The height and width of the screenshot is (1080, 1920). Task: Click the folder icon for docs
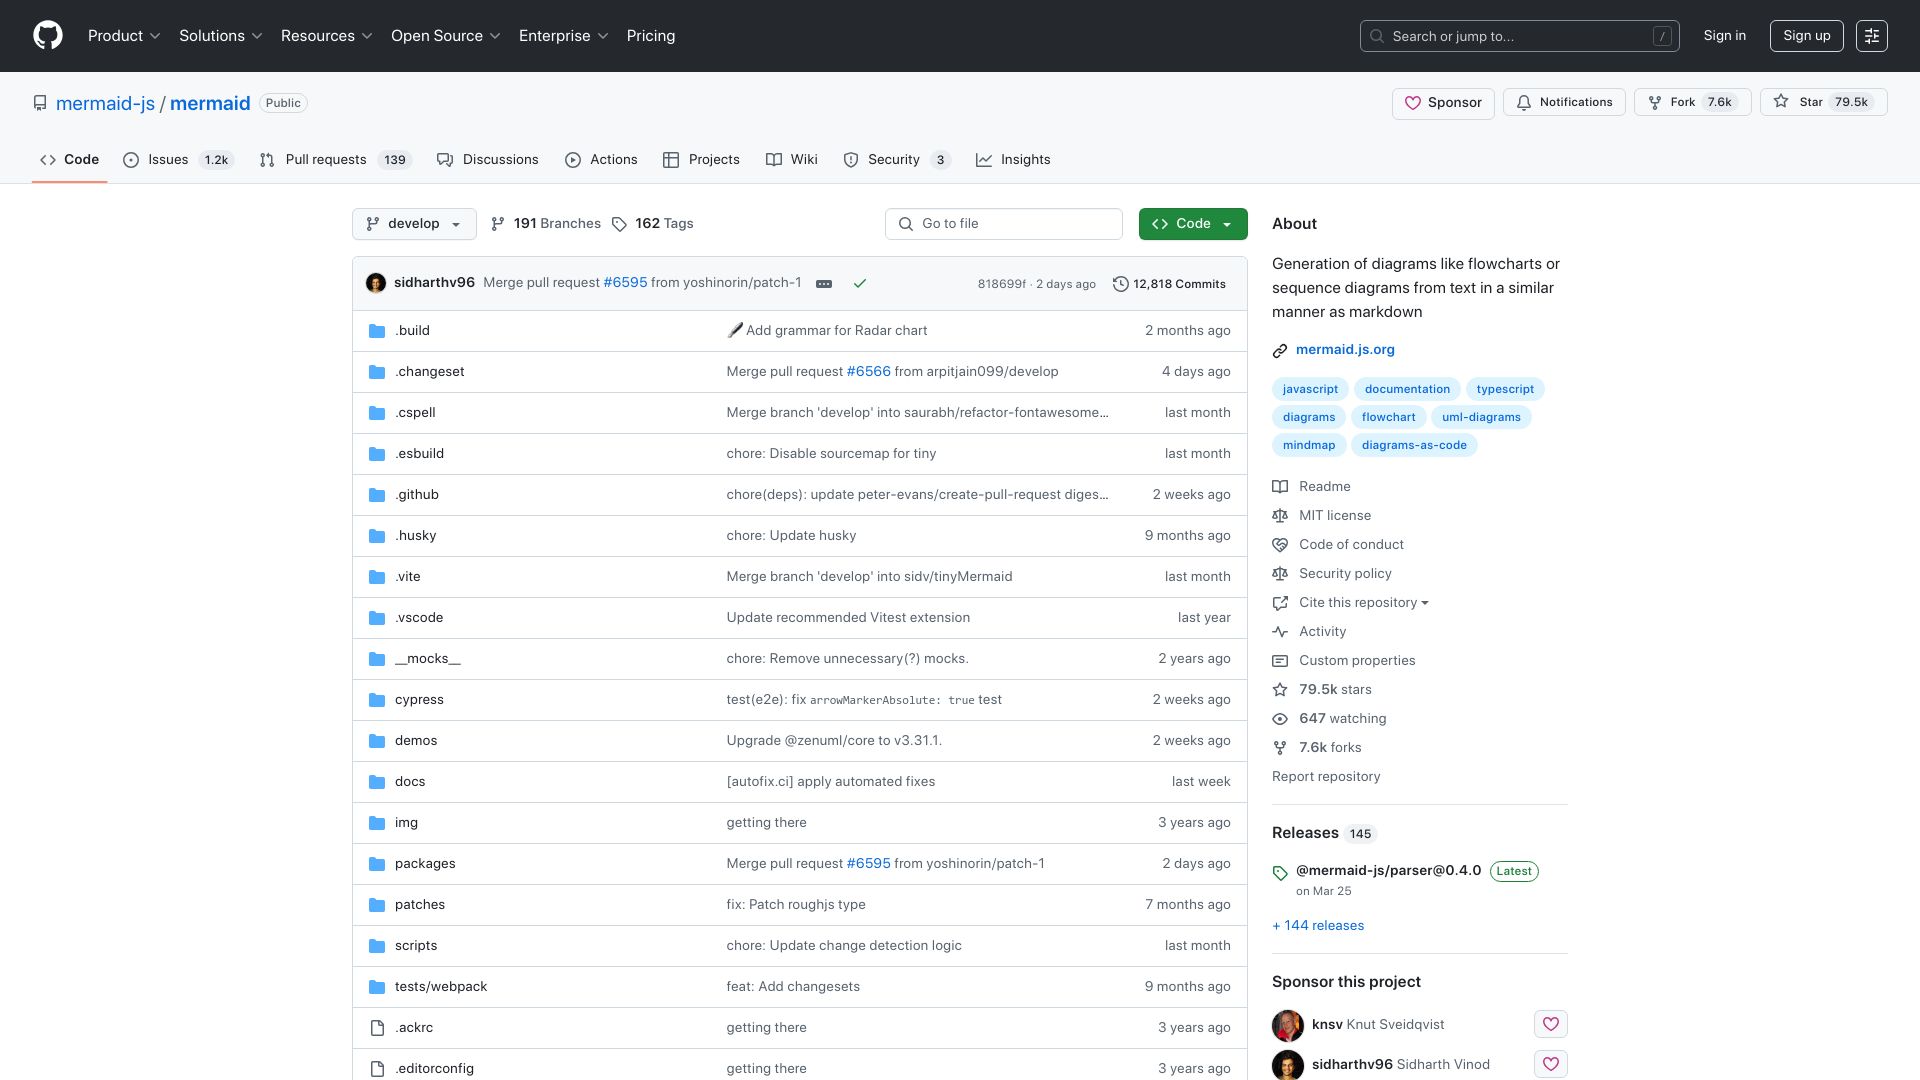[x=377, y=782]
